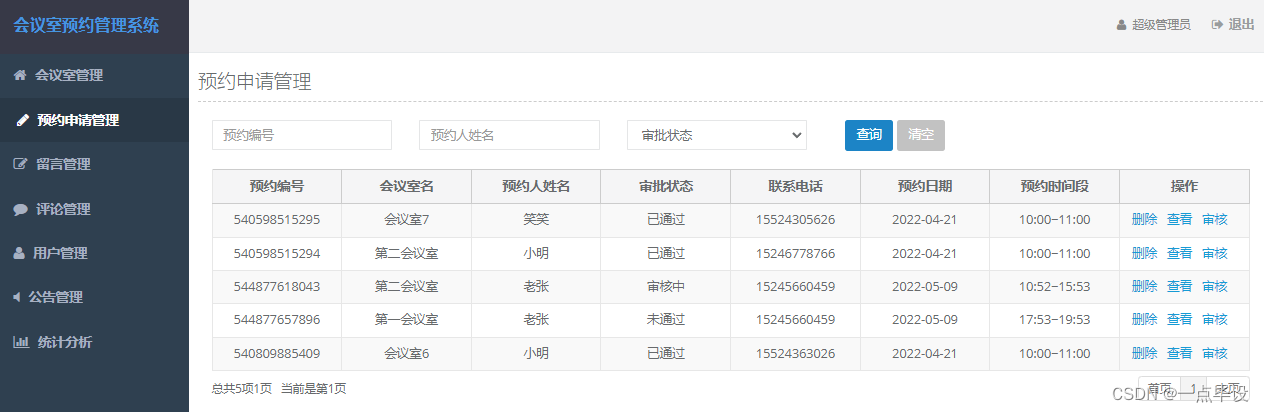Click 审核 for reservation 544877657896
This screenshot has height=412, width=1264.
[x=1214, y=320]
